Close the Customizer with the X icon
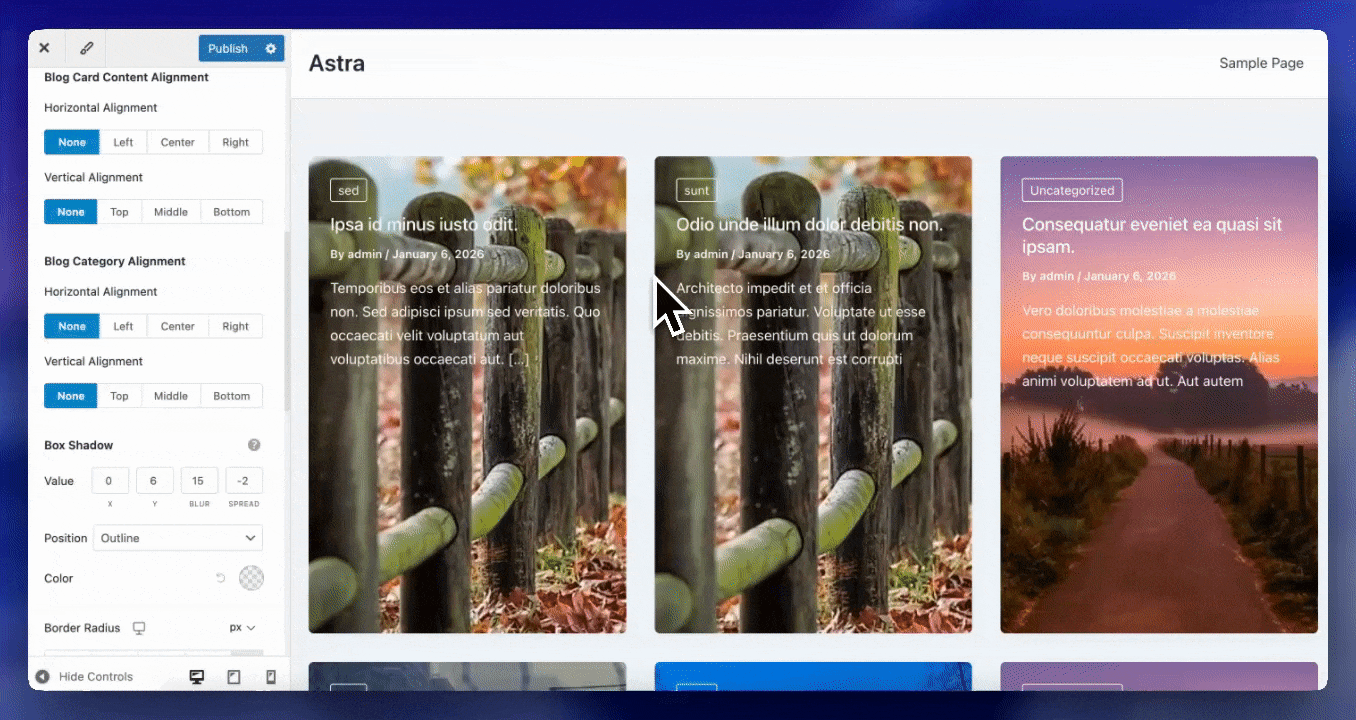 click(44, 48)
